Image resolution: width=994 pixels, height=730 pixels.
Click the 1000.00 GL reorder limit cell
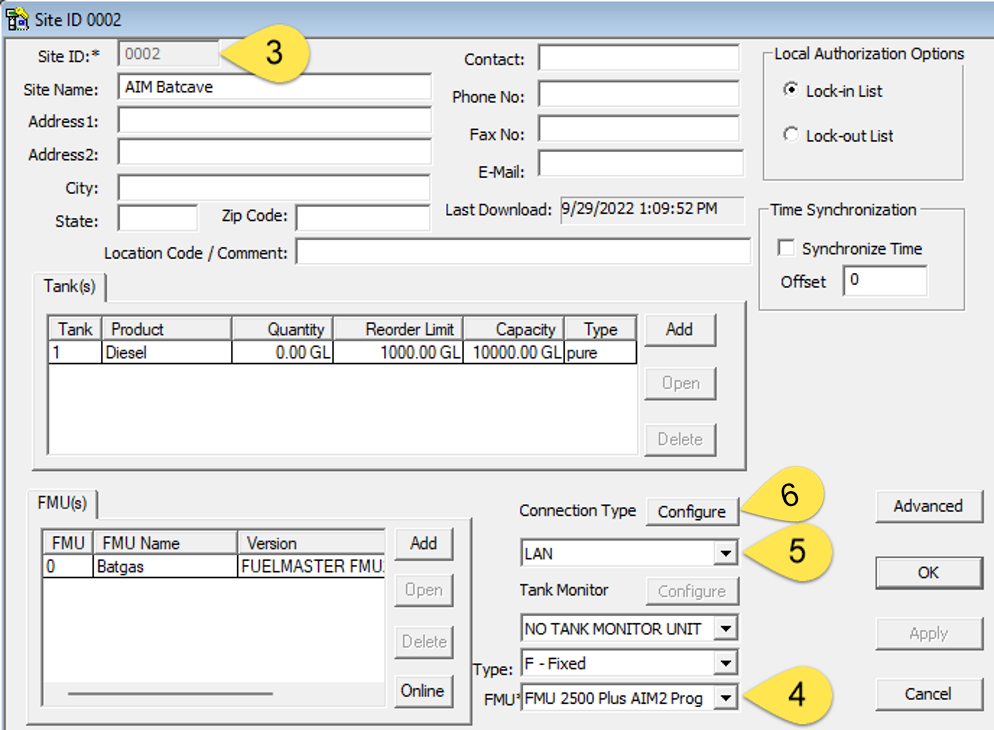coord(398,352)
